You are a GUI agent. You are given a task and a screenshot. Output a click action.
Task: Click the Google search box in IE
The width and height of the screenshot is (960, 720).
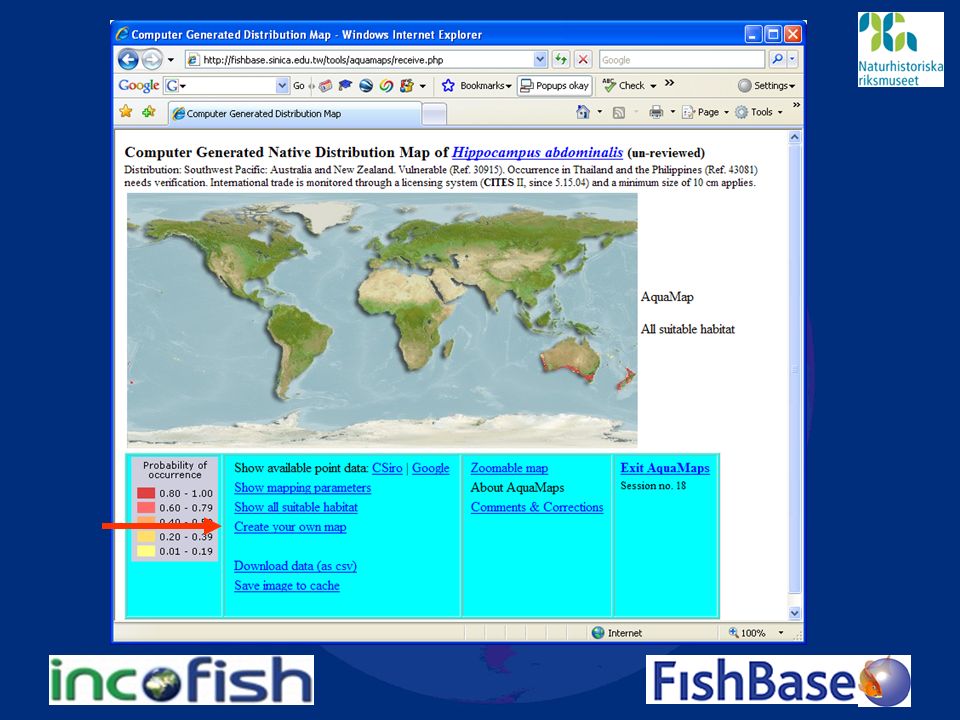(681, 59)
